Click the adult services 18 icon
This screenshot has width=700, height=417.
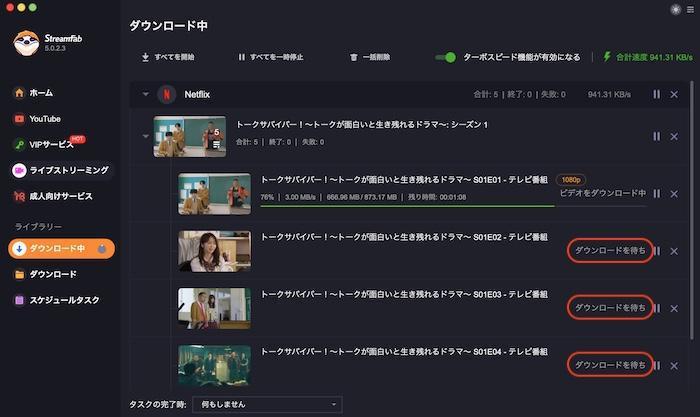pyautogui.click(x=19, y=196)
